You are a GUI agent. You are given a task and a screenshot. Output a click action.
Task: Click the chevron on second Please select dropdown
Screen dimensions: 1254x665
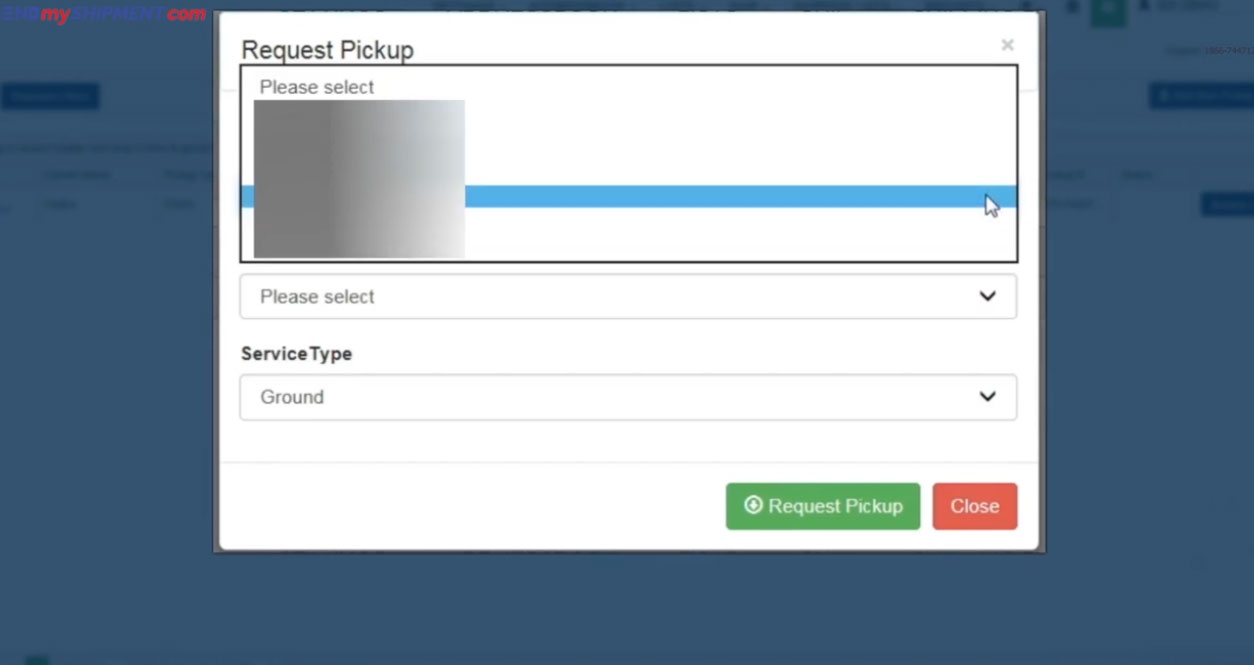coord(987,297)
